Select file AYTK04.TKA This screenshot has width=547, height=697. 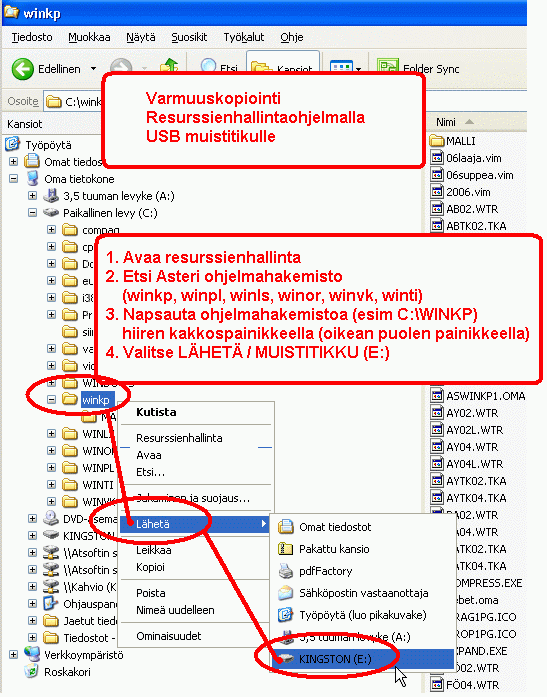pos(476,498)
